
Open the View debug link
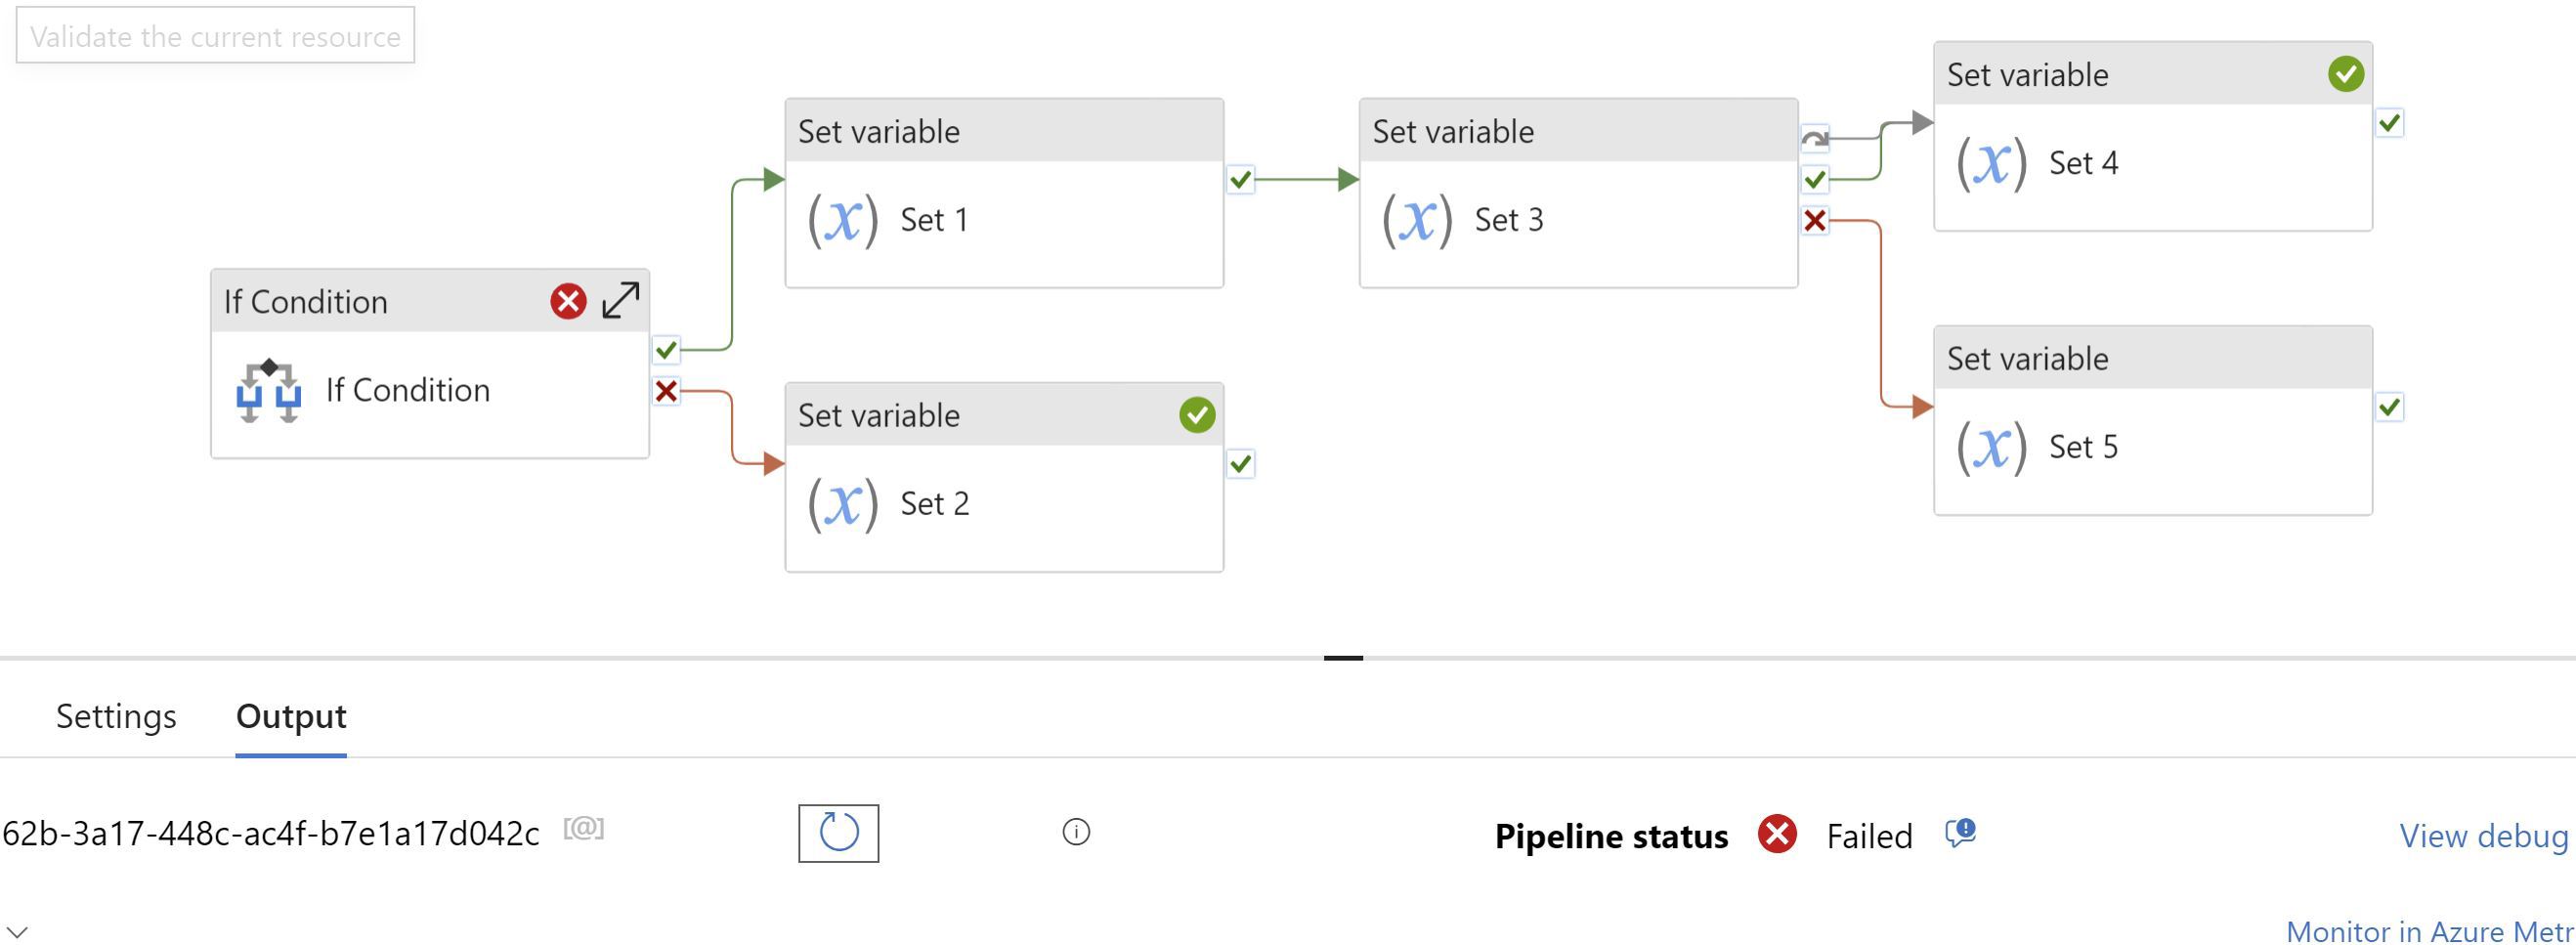point(2484,835)
